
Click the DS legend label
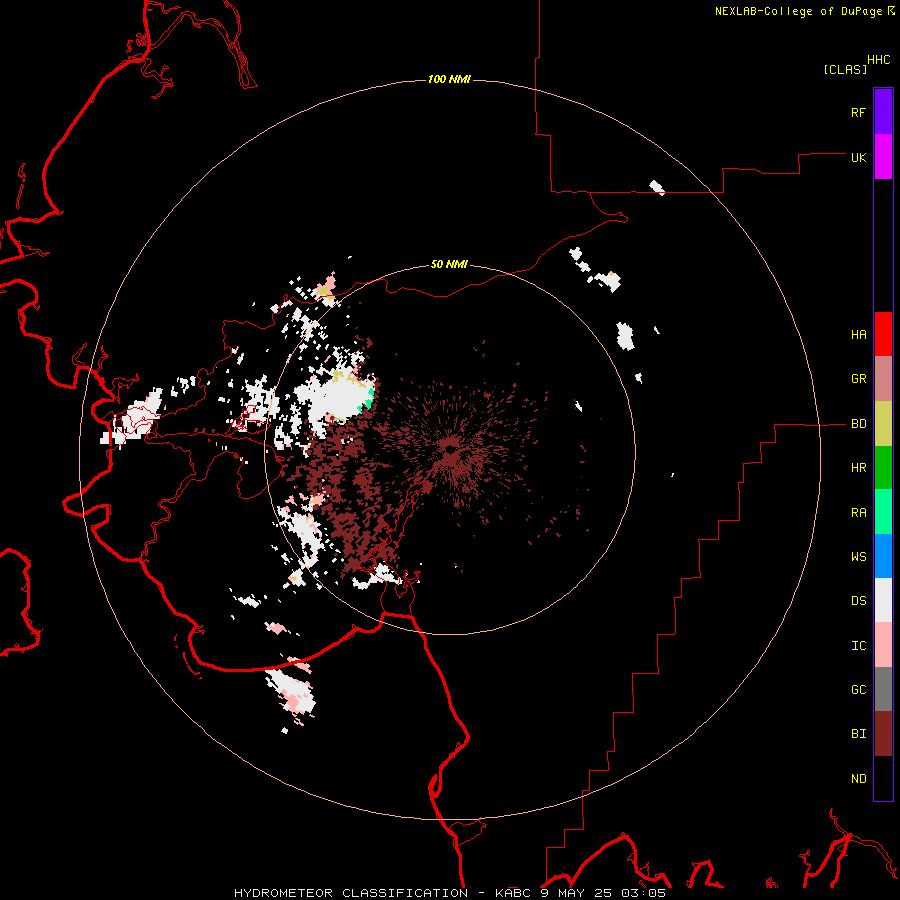[x=858, y=600]
